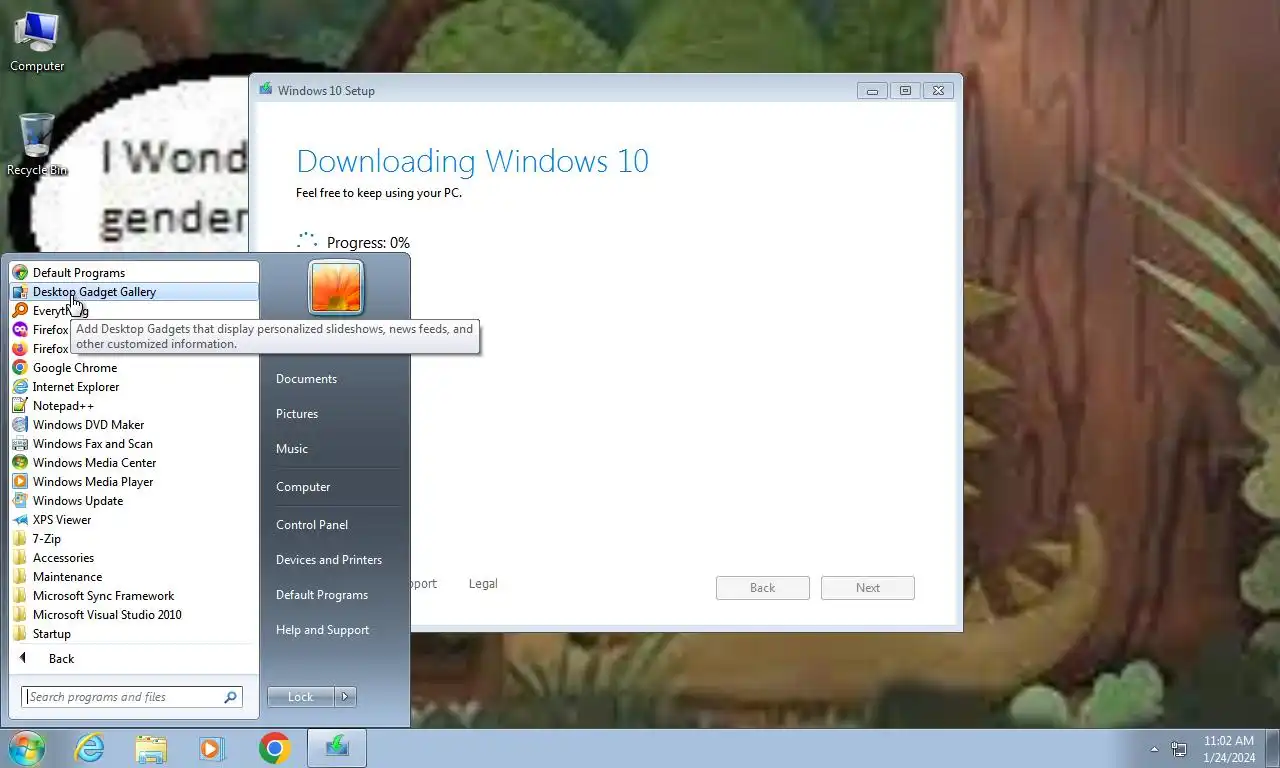This screenshot has height=768, width=1280.
Task: Expand the Startup folder
Action: 134,633
